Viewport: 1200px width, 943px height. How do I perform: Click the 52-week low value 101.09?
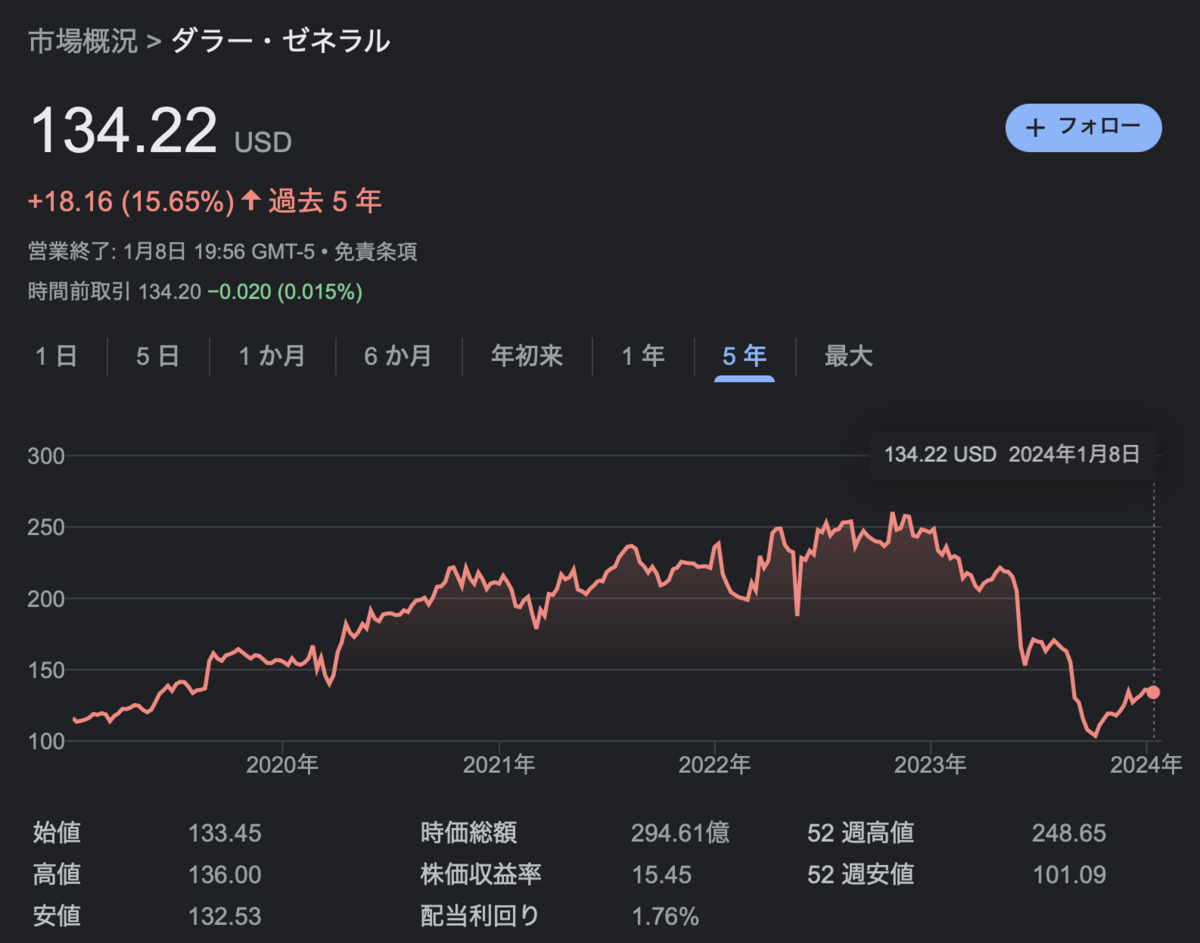pyautogui.click(x=1069, y=876)
